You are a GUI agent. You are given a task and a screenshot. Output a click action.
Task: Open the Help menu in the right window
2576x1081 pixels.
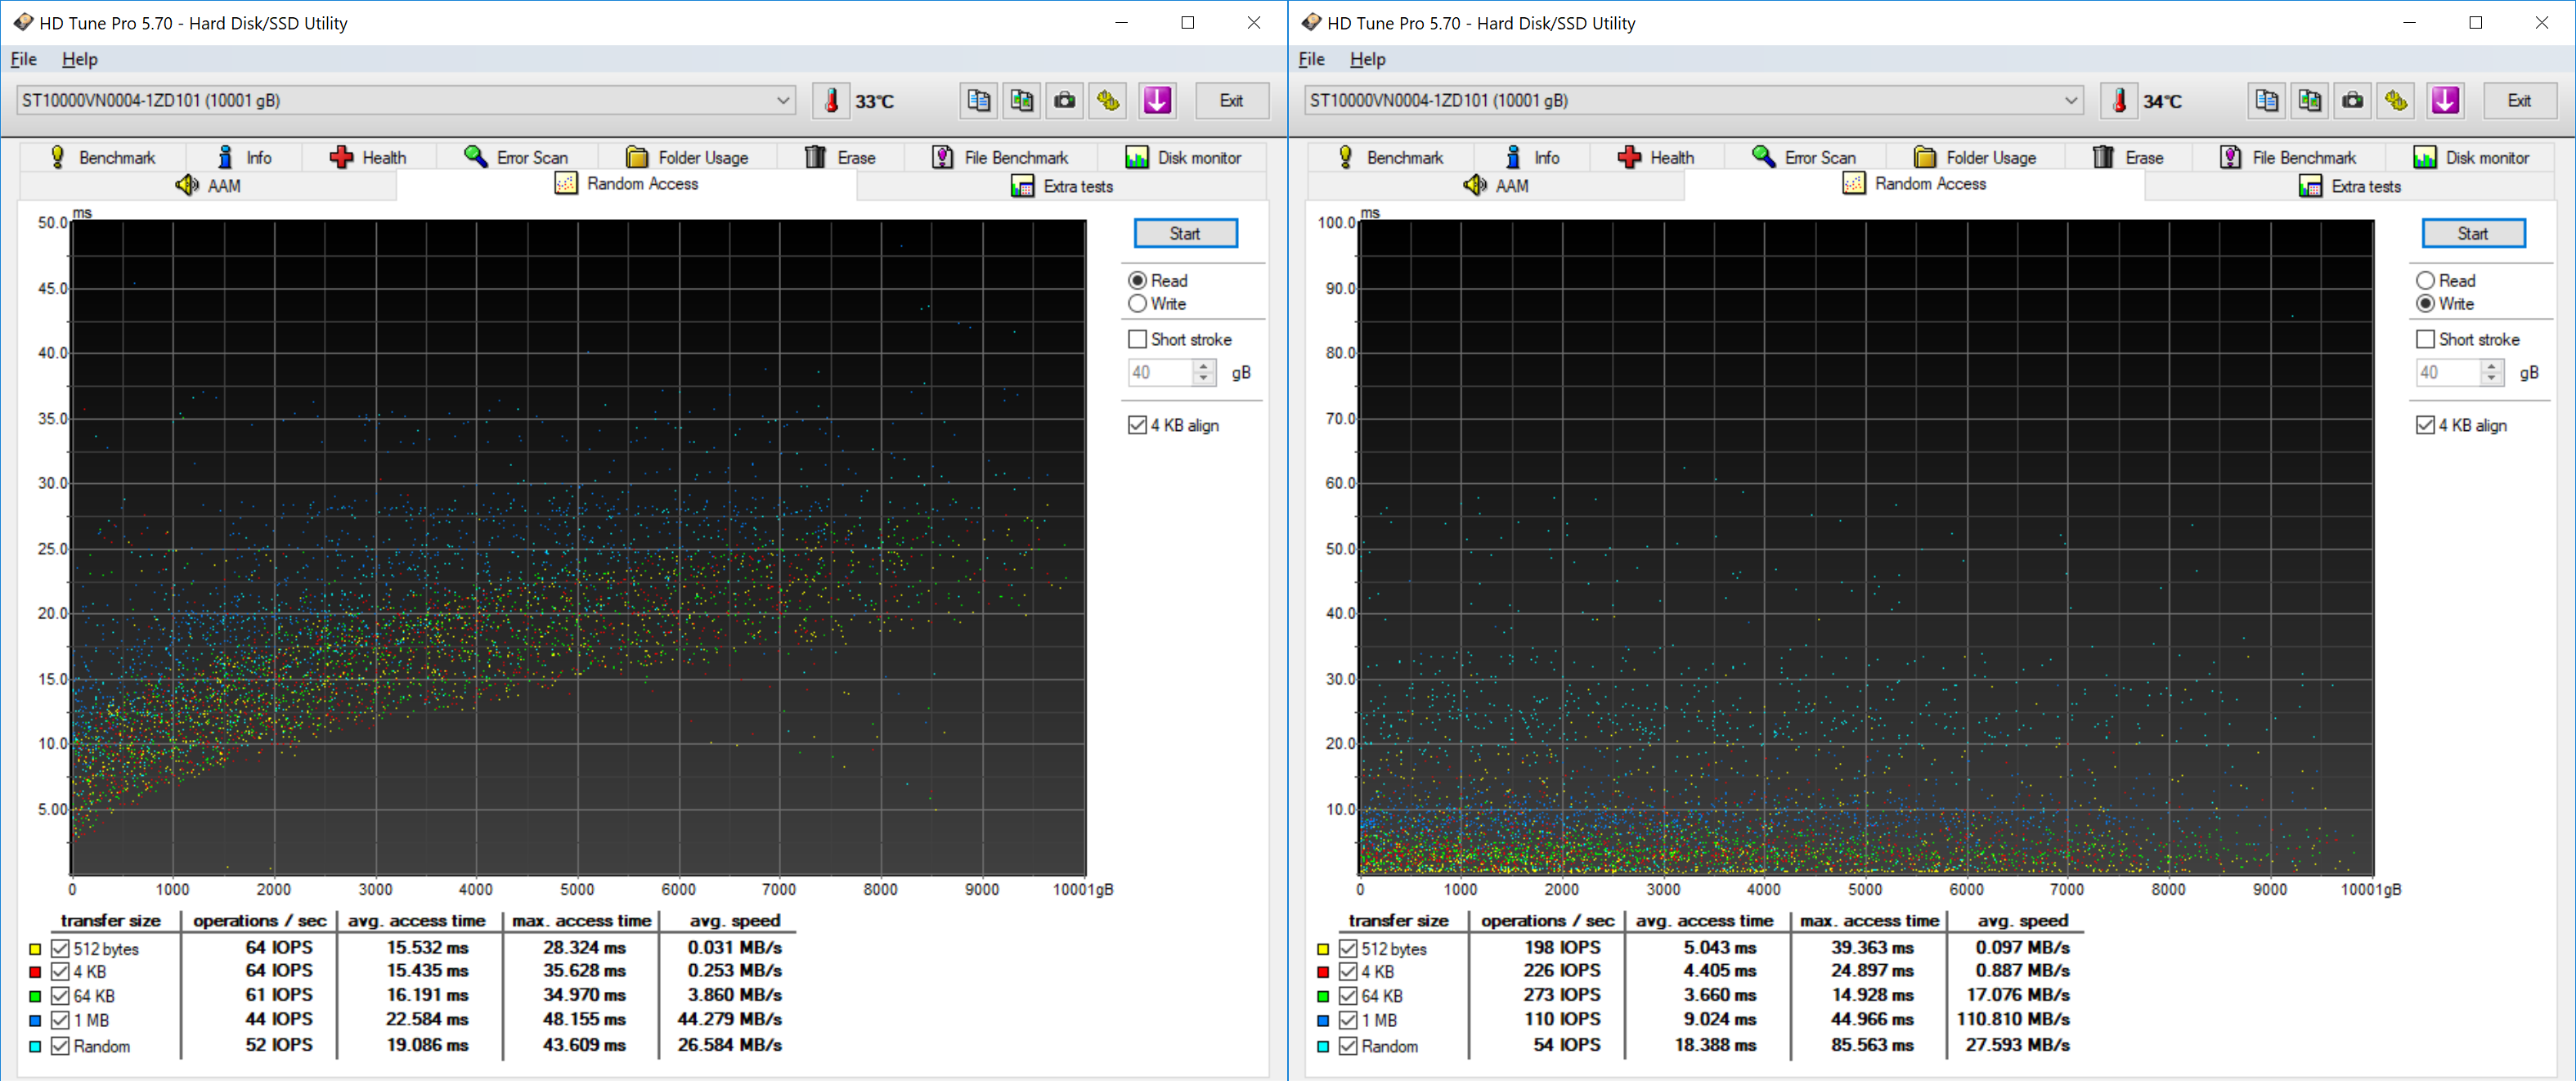pyautogui.click(x=1367, y=60)
